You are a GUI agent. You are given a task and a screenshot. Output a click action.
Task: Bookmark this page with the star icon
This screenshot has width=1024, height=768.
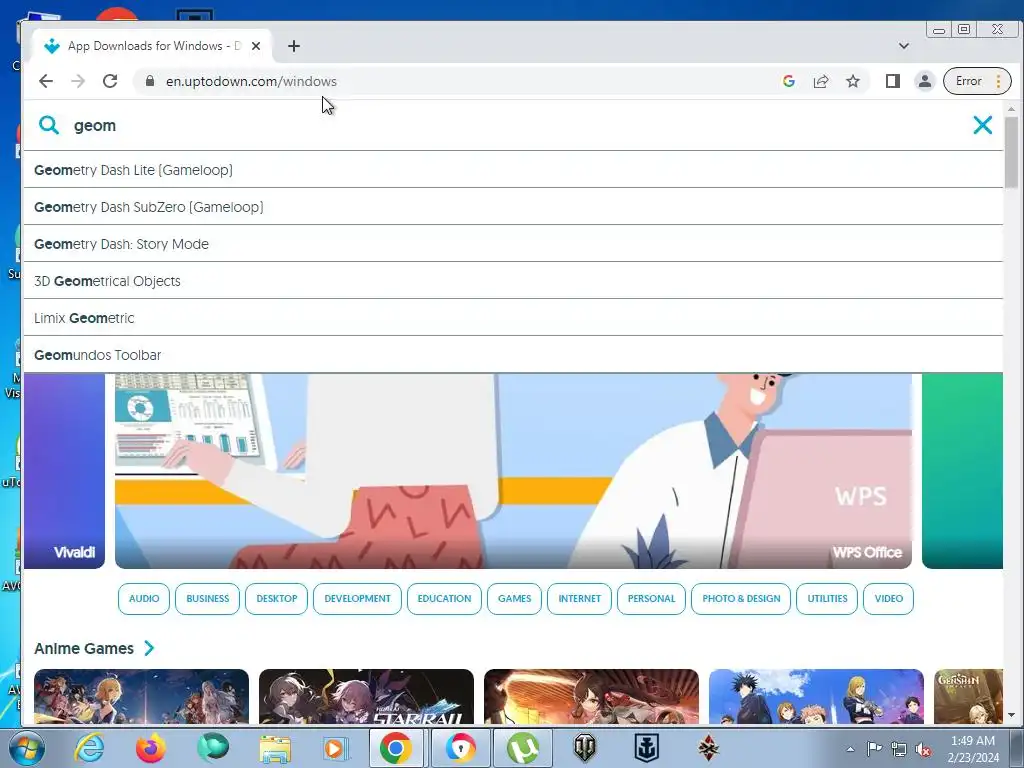(x=853, y=81)
